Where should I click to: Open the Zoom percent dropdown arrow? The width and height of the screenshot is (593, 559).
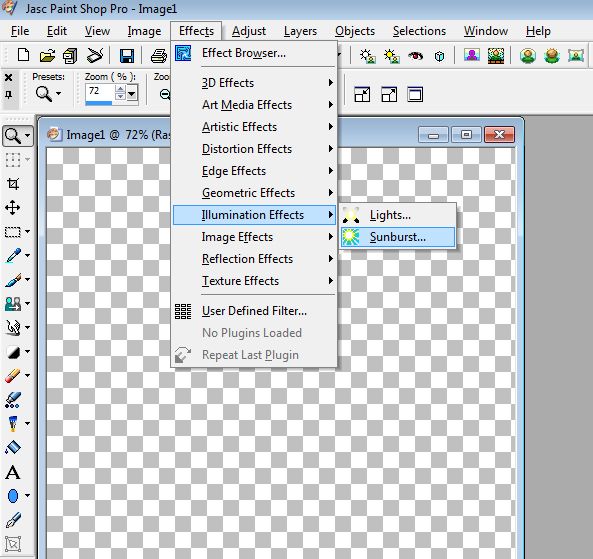132,93
